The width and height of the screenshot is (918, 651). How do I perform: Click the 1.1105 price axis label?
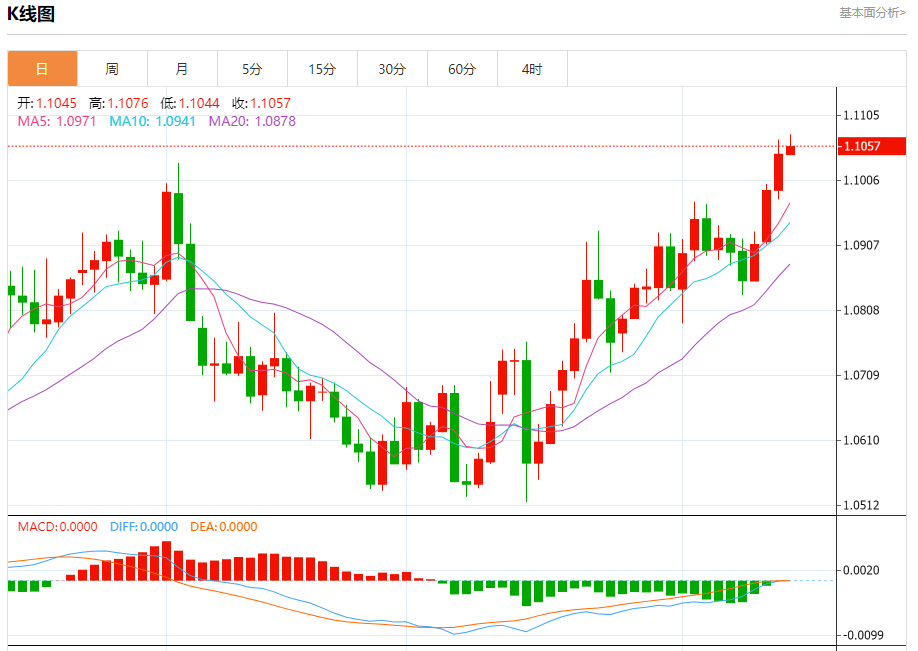point(861,115)
